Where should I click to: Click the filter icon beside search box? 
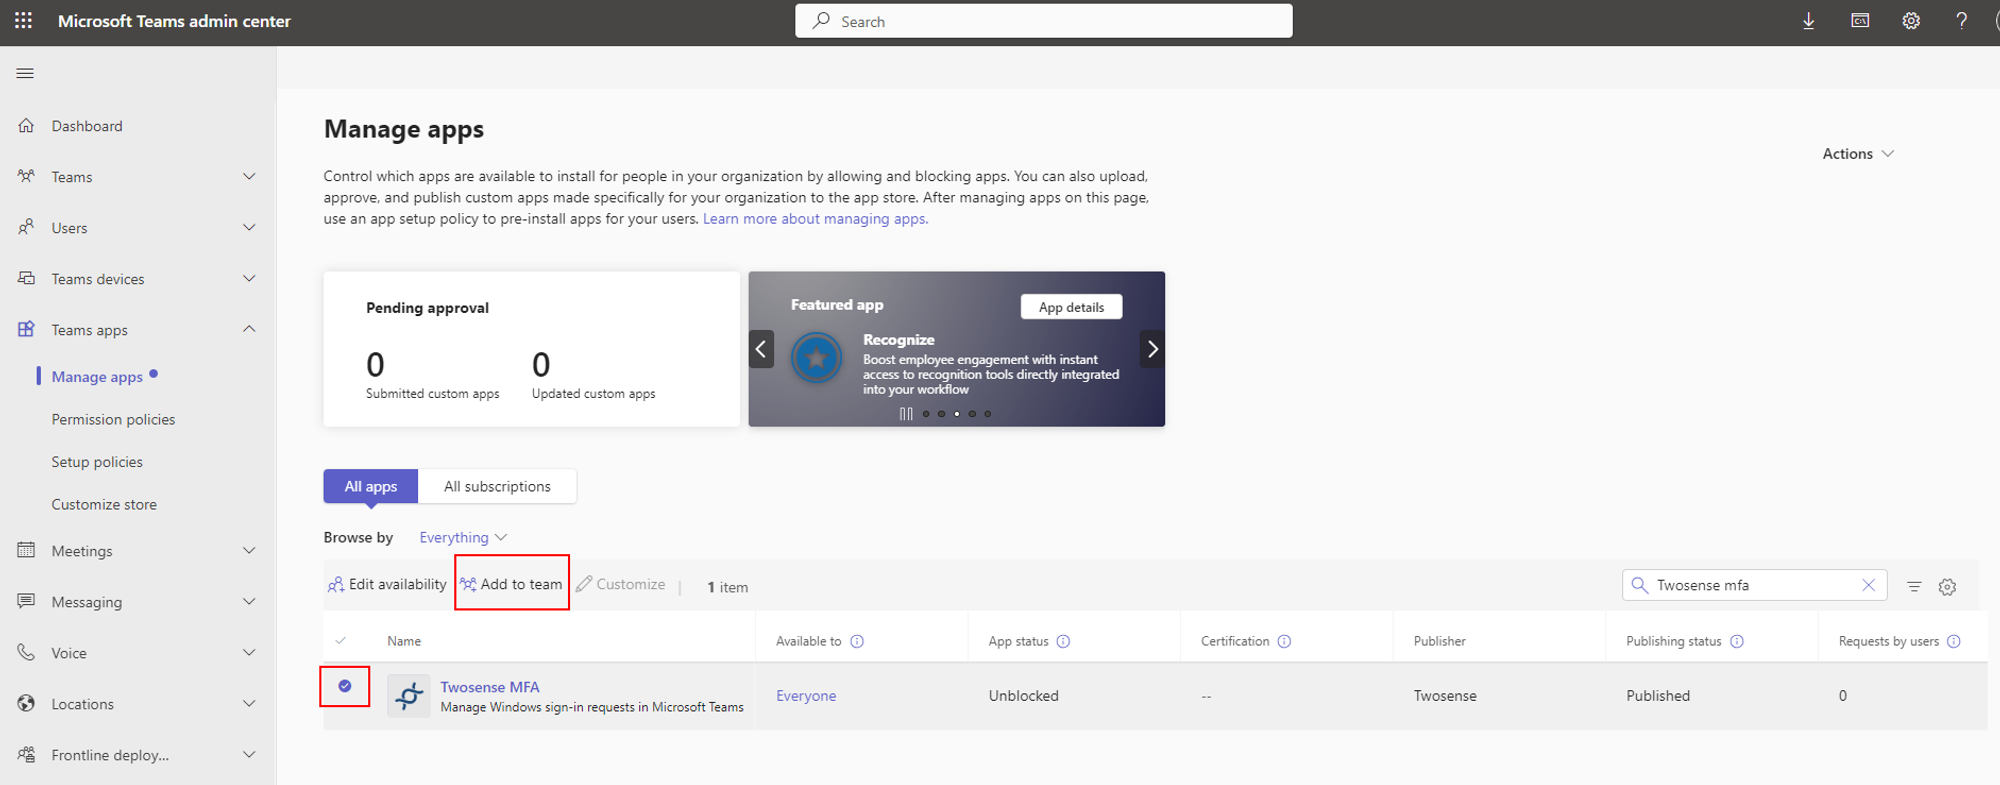1913,587
